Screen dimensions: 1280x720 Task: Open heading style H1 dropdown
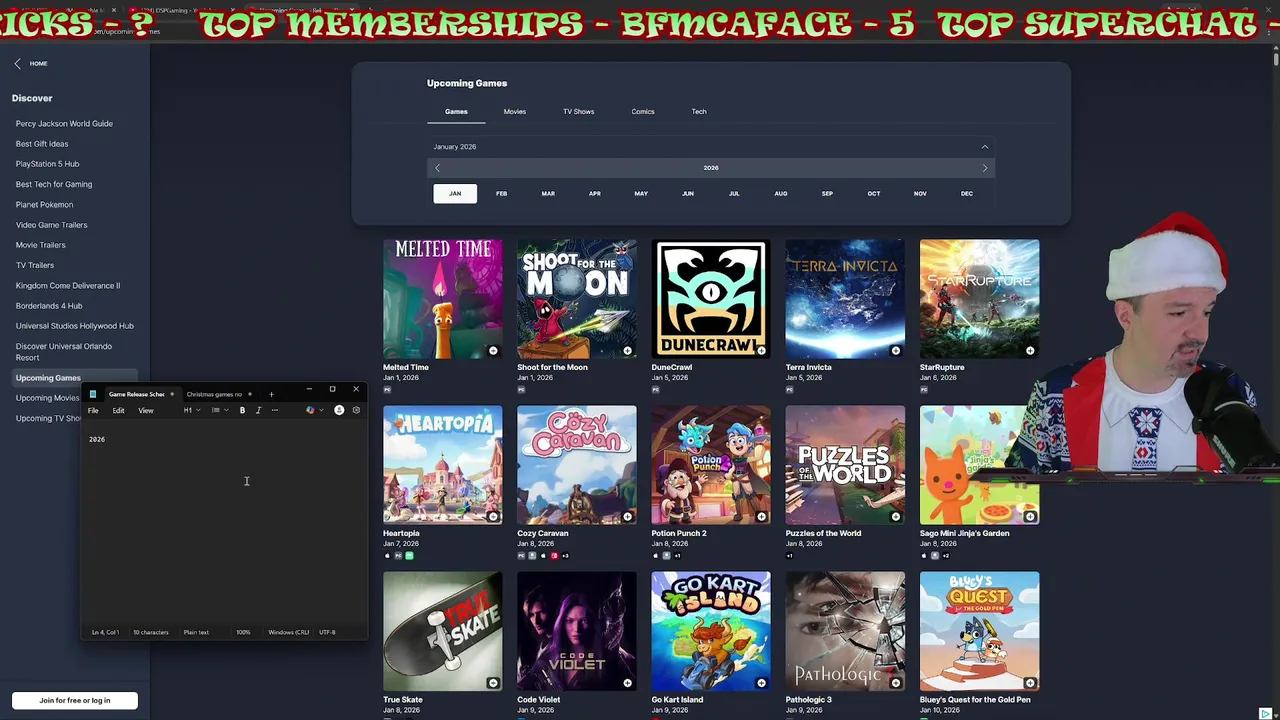[x=191, y=410]
